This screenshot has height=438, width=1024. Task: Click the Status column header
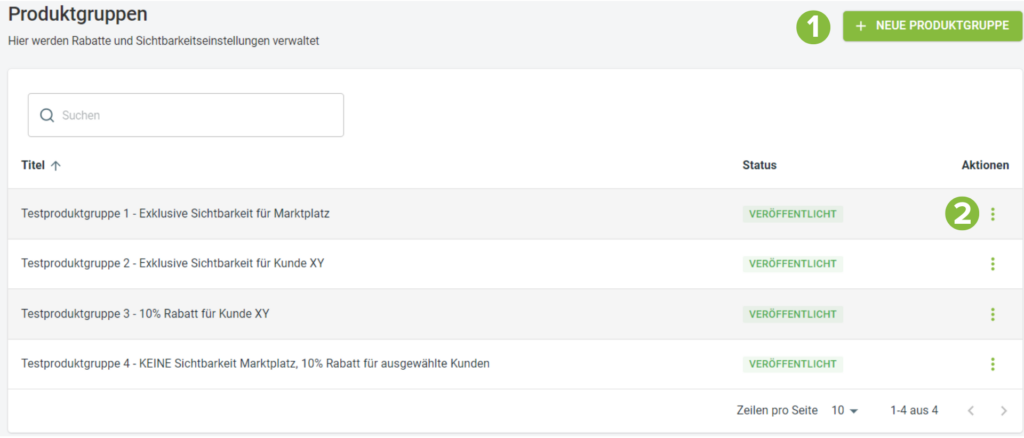point(760,166)
